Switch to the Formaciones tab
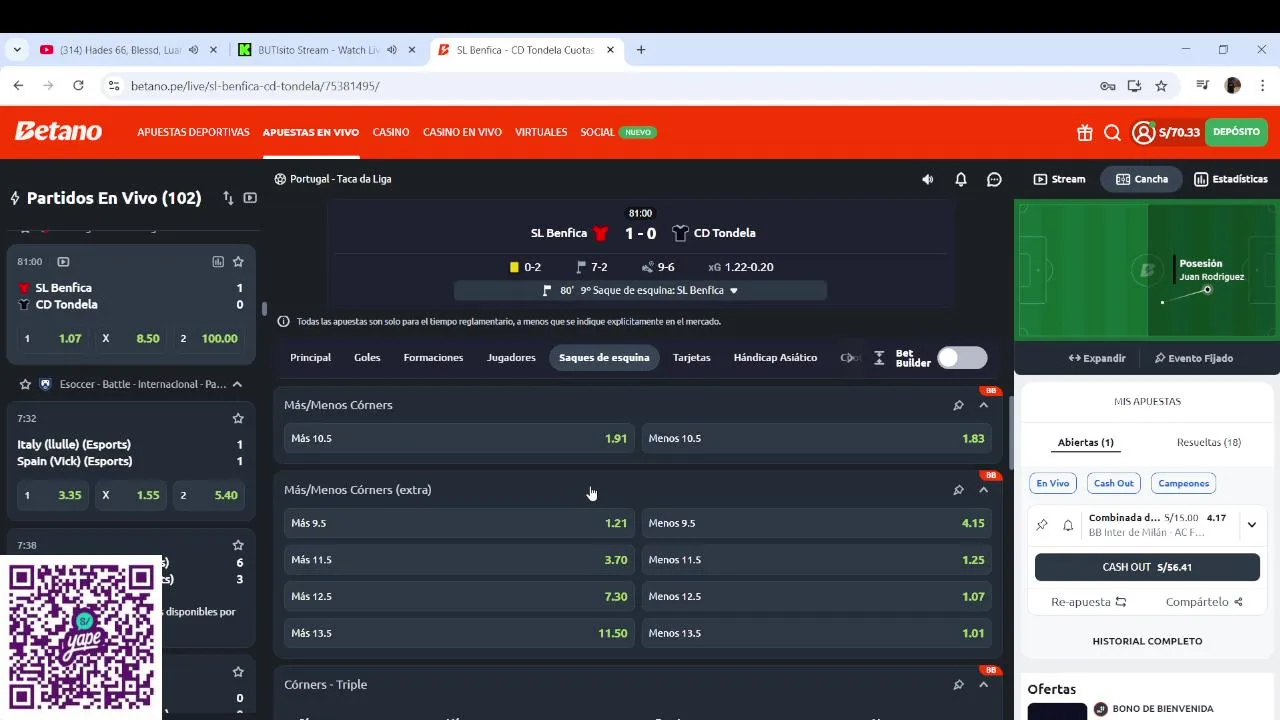1280x720 pixels. [x=433, y=358]
